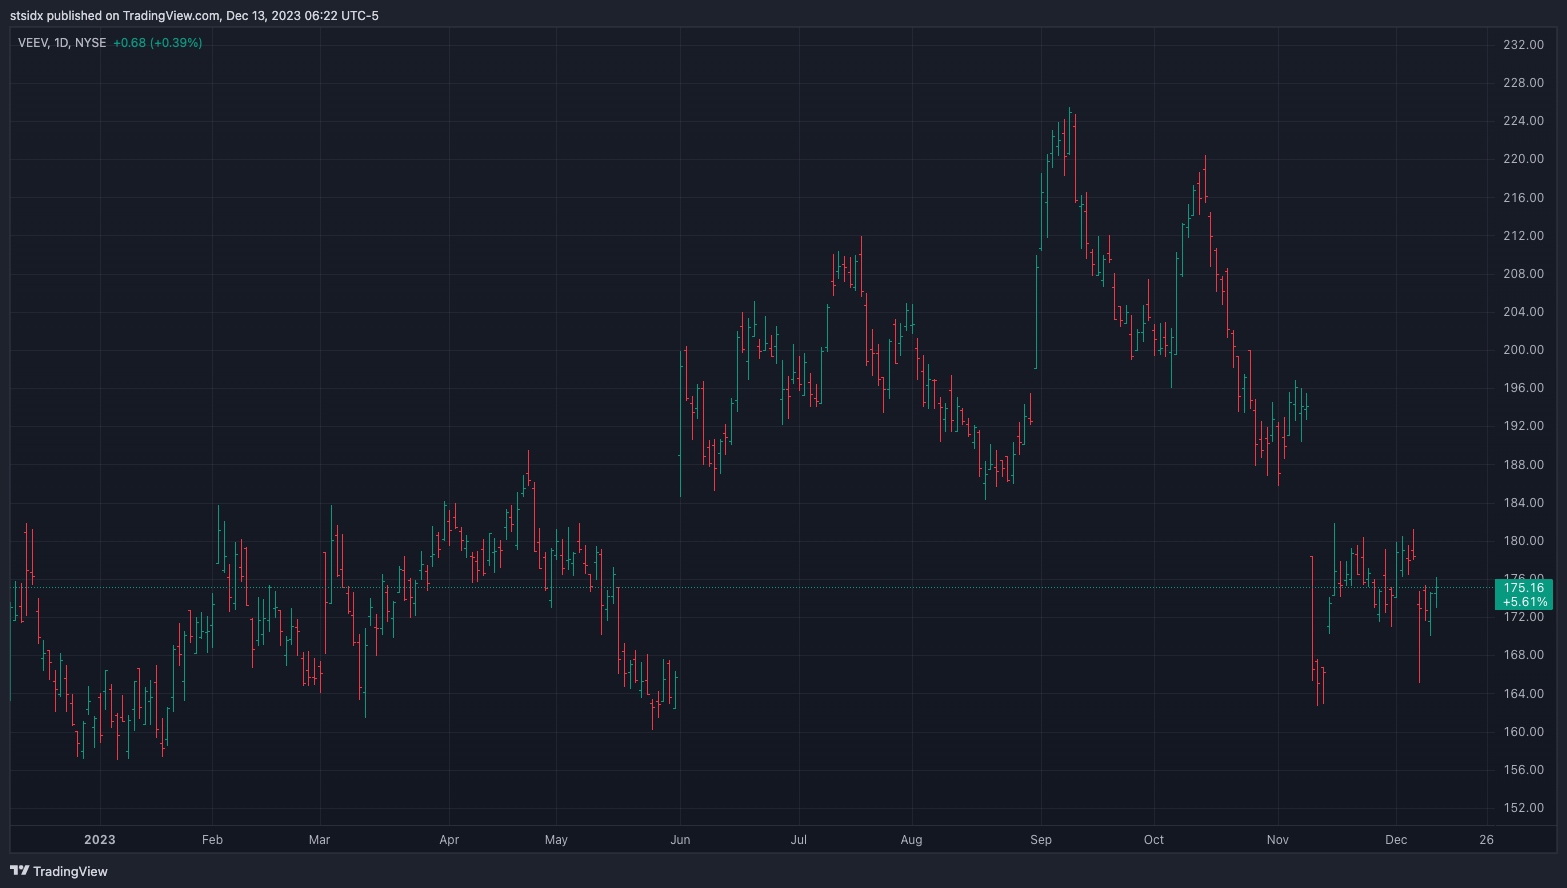Click the 152.00 price axis label
This screenshot has width=1567, height=888.
tap(1524, 808)
